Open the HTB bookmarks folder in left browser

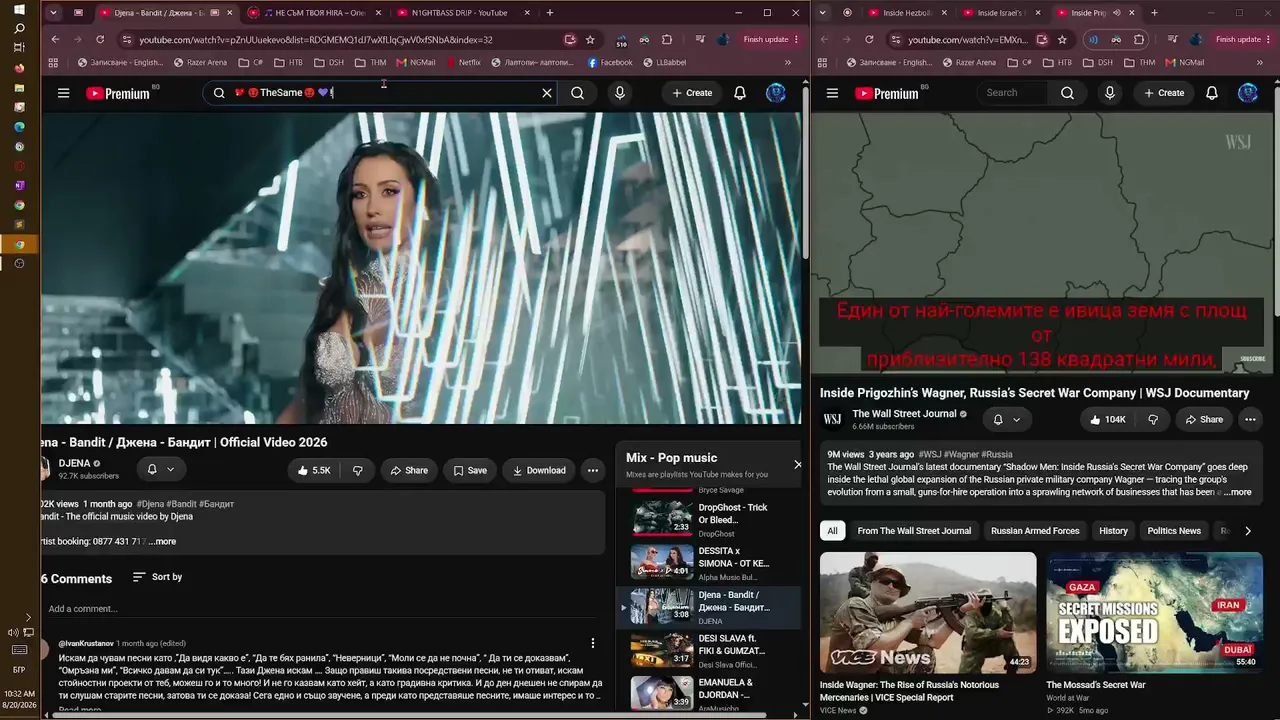(x=288, y=62)
